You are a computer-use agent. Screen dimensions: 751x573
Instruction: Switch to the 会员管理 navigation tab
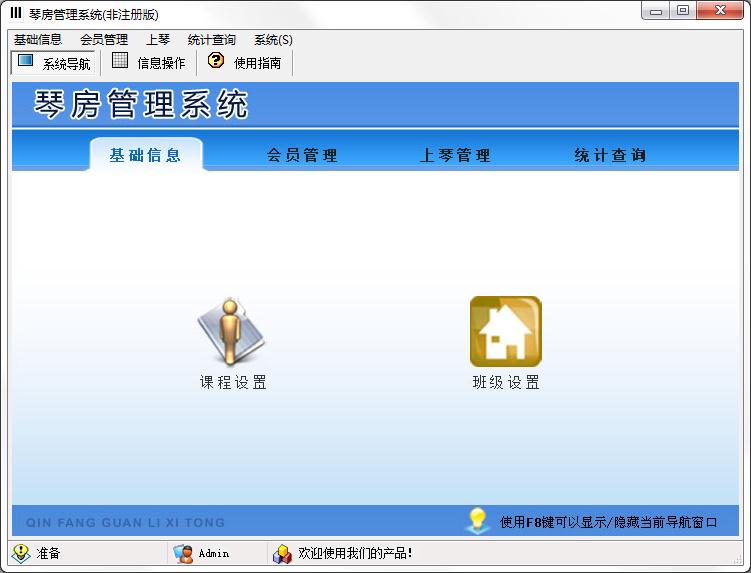302,155
